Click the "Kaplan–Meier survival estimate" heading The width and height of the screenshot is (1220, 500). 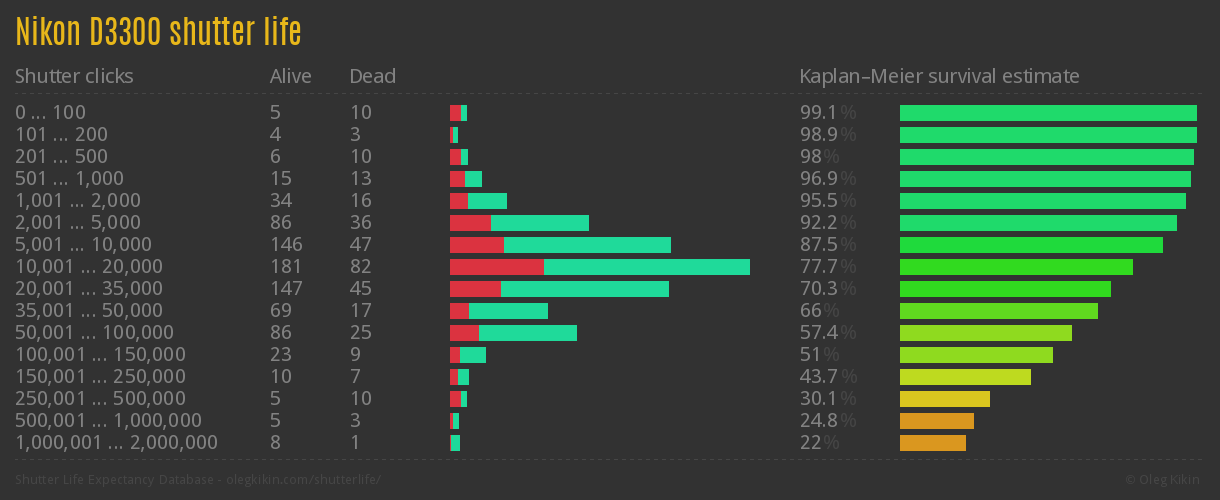pyautogui.click(x=939, y=76)
